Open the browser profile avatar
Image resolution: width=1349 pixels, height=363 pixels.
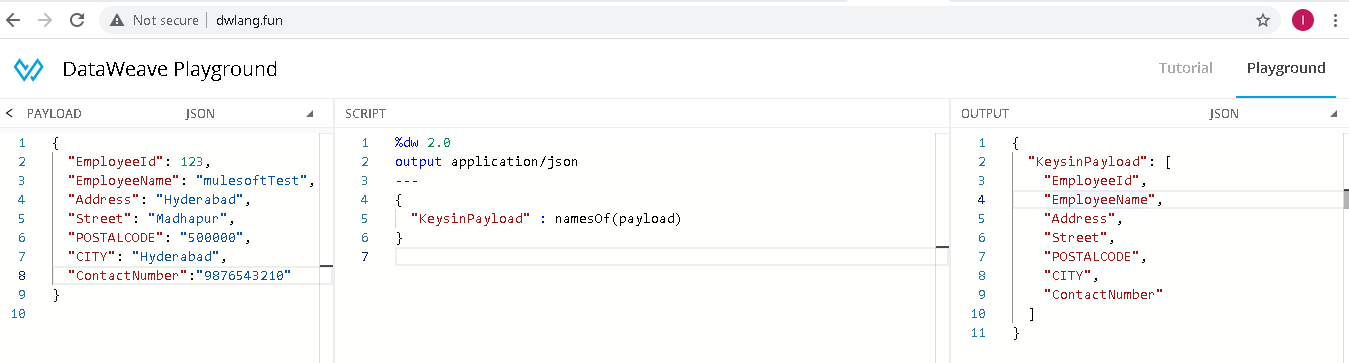point(1302,20)
